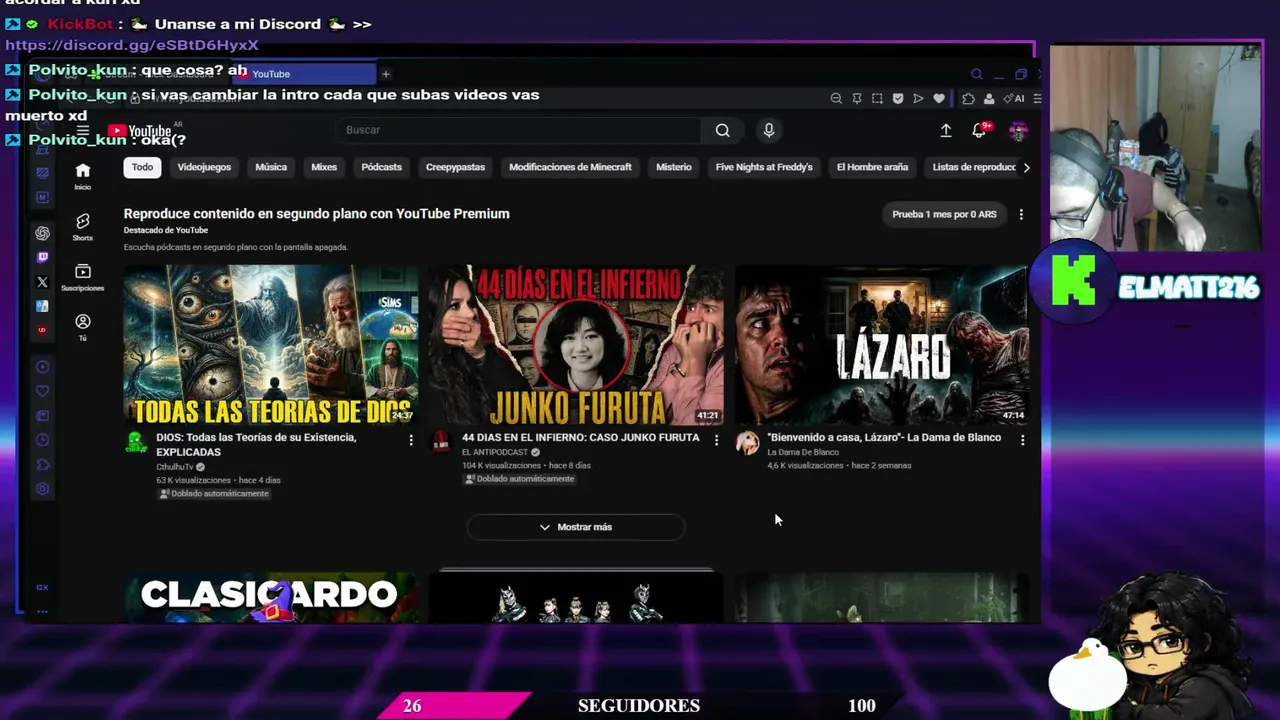This screenshot has width=1280, height=720.
Task: Start voice search with the microphone icon
Action: click(768, 130)
